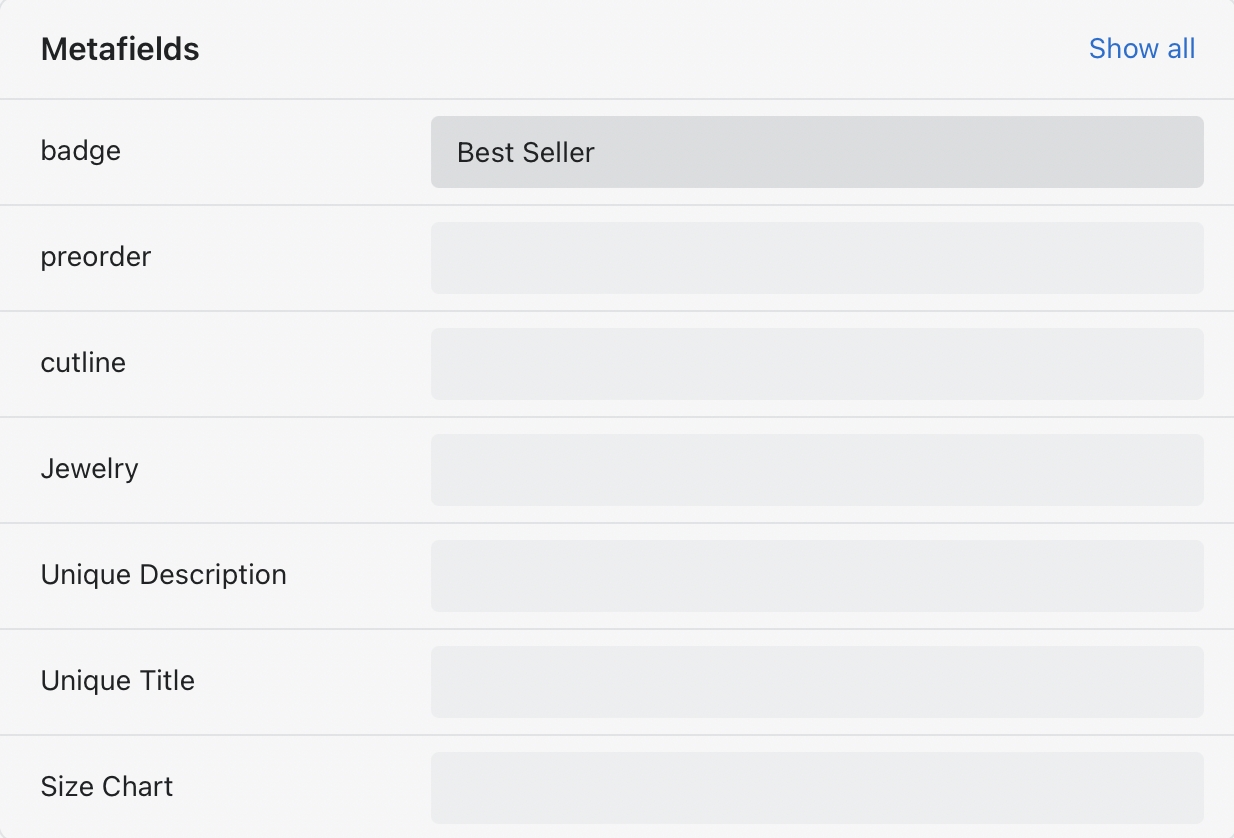Select the Size Chart input field
This screenshot has width=1234, height=838.
coord(816,788)
